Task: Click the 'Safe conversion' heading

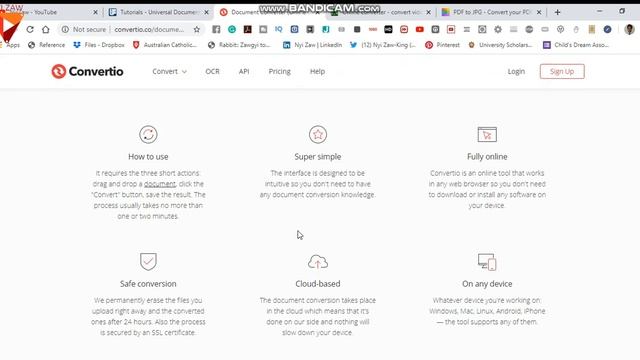Action: pyautogui.click(x=148, y=284)
